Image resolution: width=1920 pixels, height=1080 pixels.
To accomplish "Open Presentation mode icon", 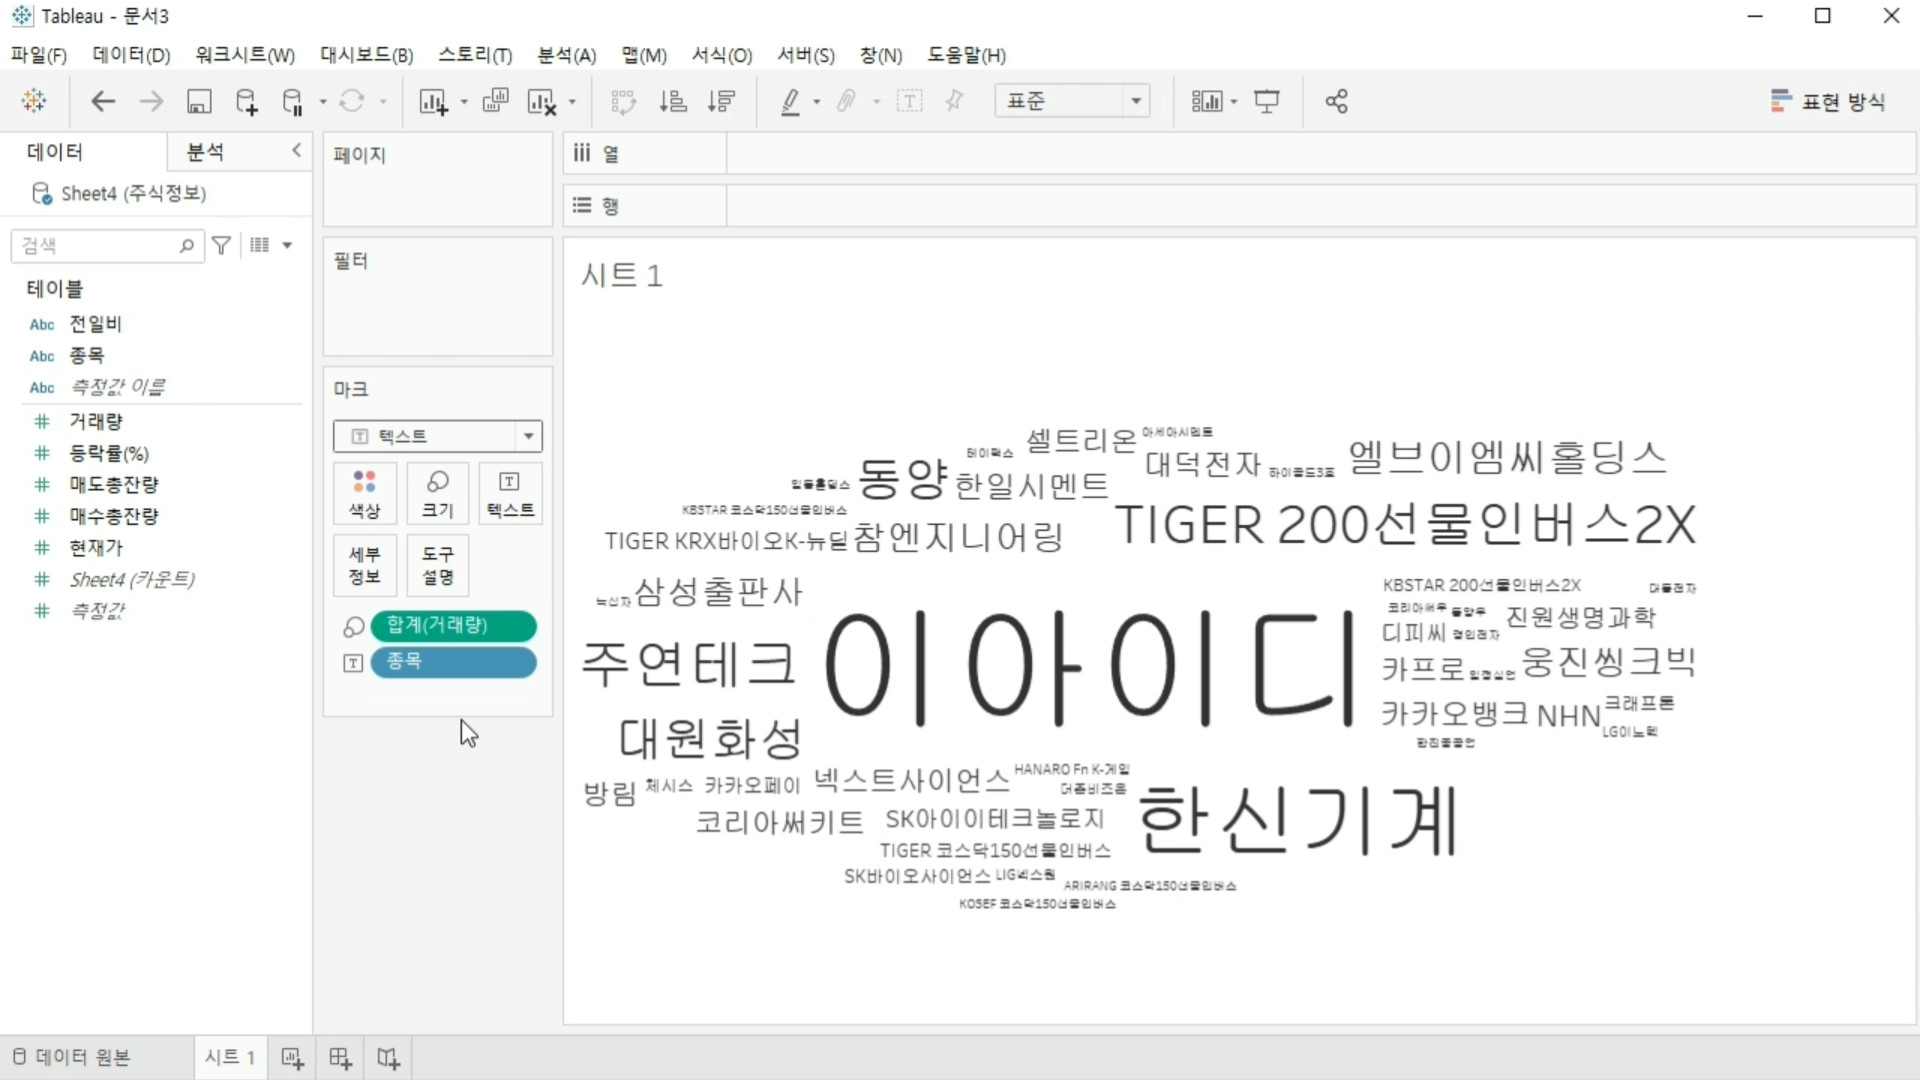I will tap(1267, 101).
